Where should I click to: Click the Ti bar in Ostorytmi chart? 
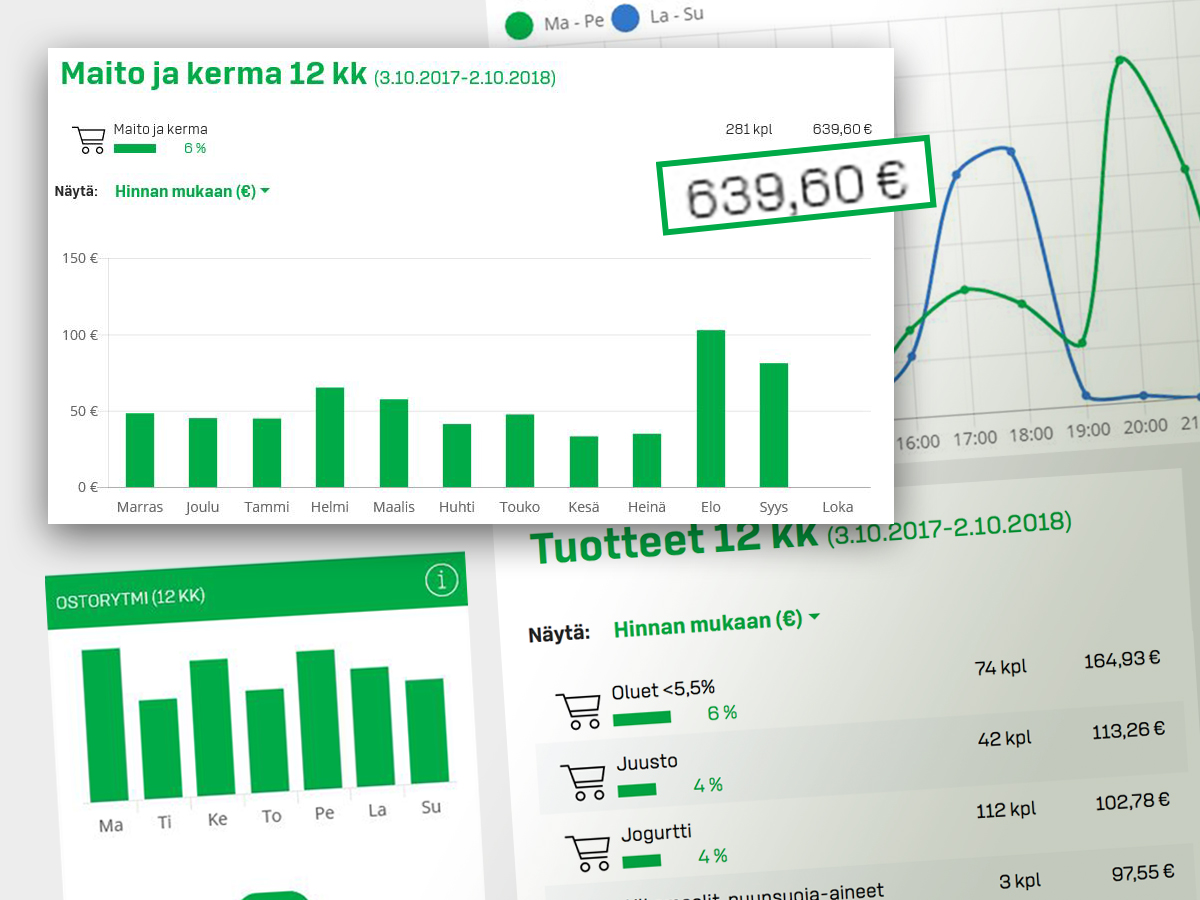click(x=160, y=749)
